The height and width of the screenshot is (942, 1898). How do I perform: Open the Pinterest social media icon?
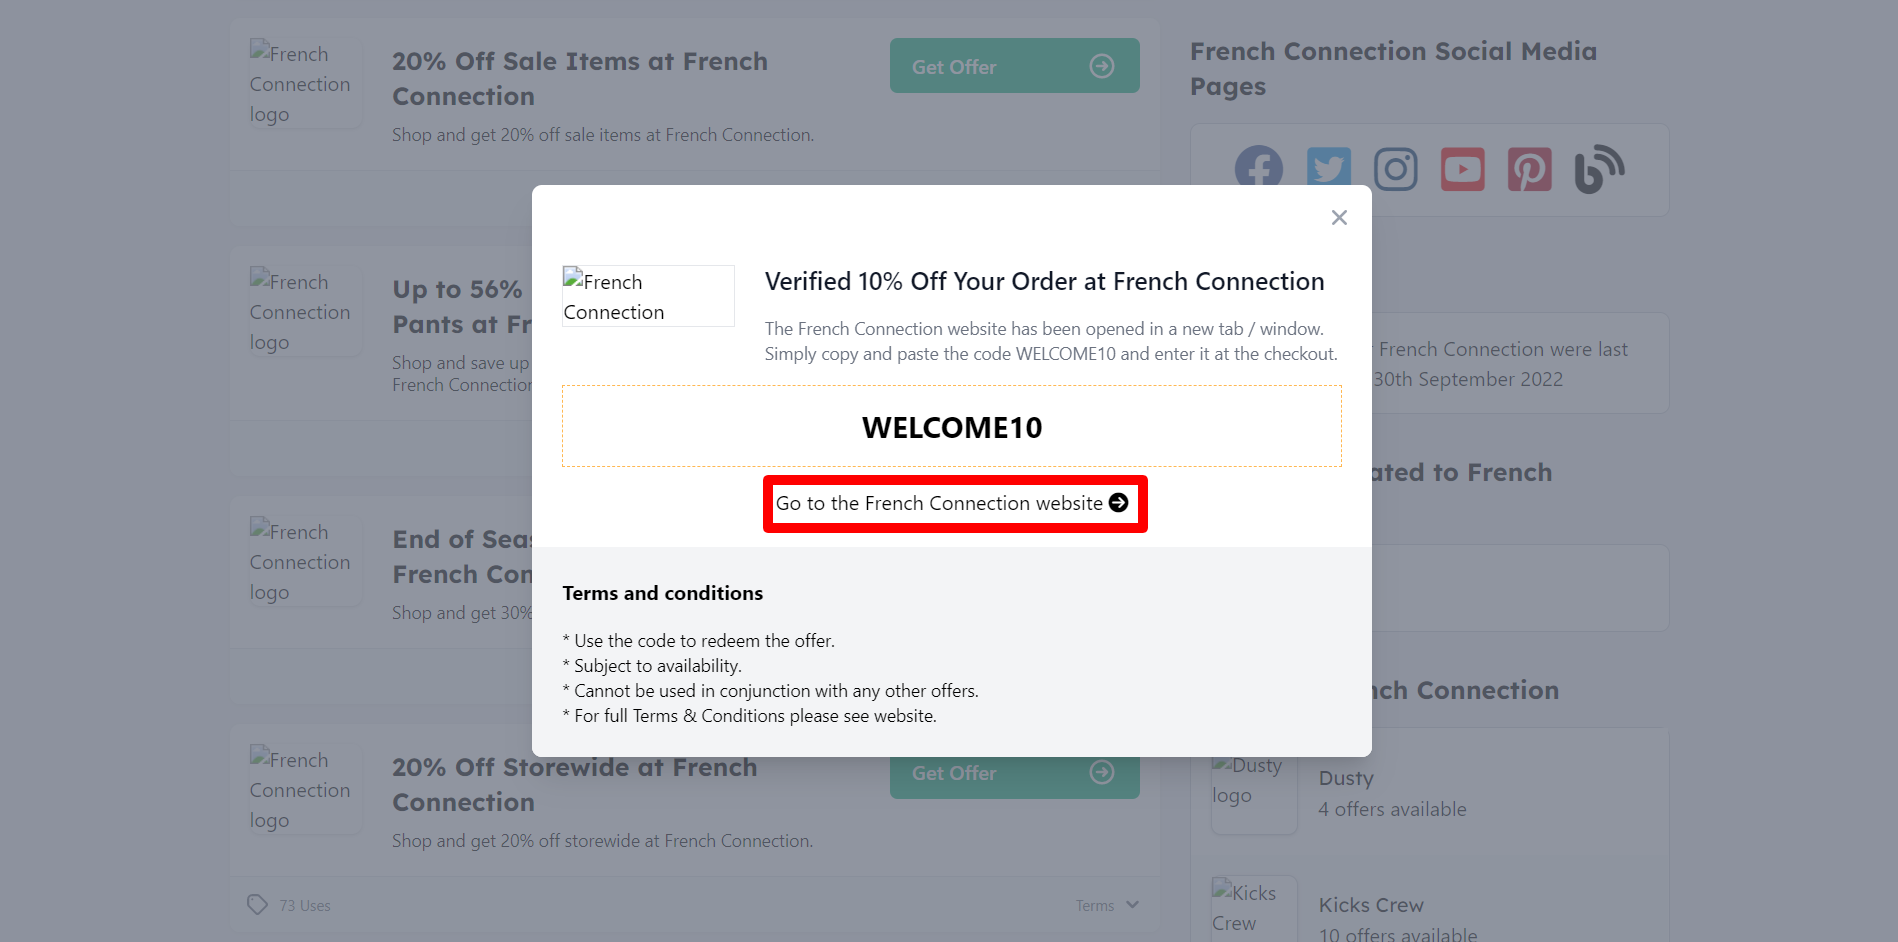pos(1530,169)
